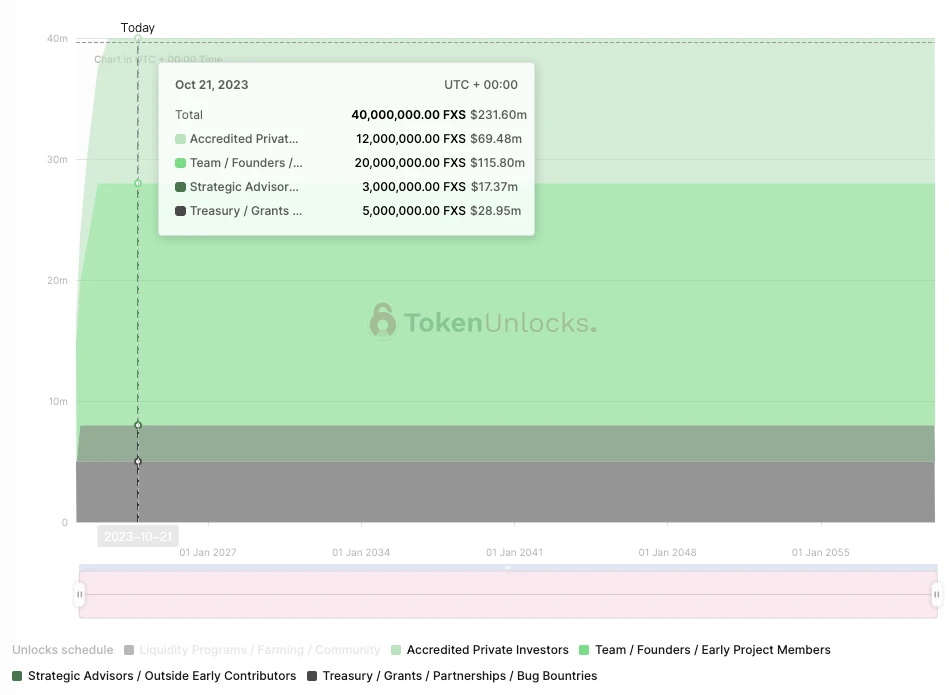Image resolution: width=949 pixels, height=695 pixels.
Task: Click the dark green Strategic Advisors legend square
Action: tap(17, 676)
